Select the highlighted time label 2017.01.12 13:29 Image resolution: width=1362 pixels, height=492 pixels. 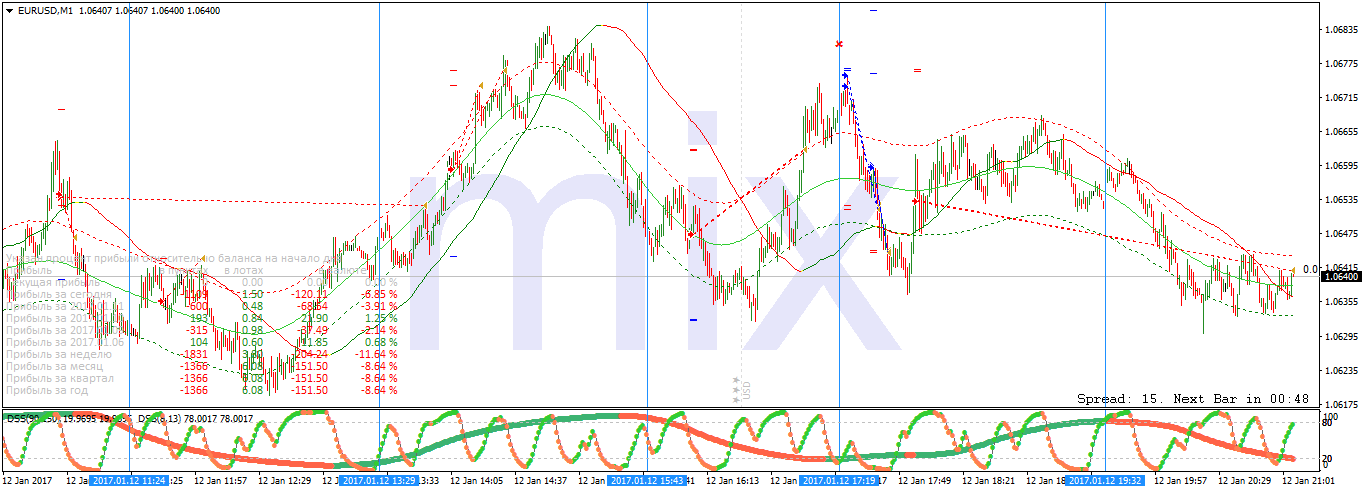[379, 481]
